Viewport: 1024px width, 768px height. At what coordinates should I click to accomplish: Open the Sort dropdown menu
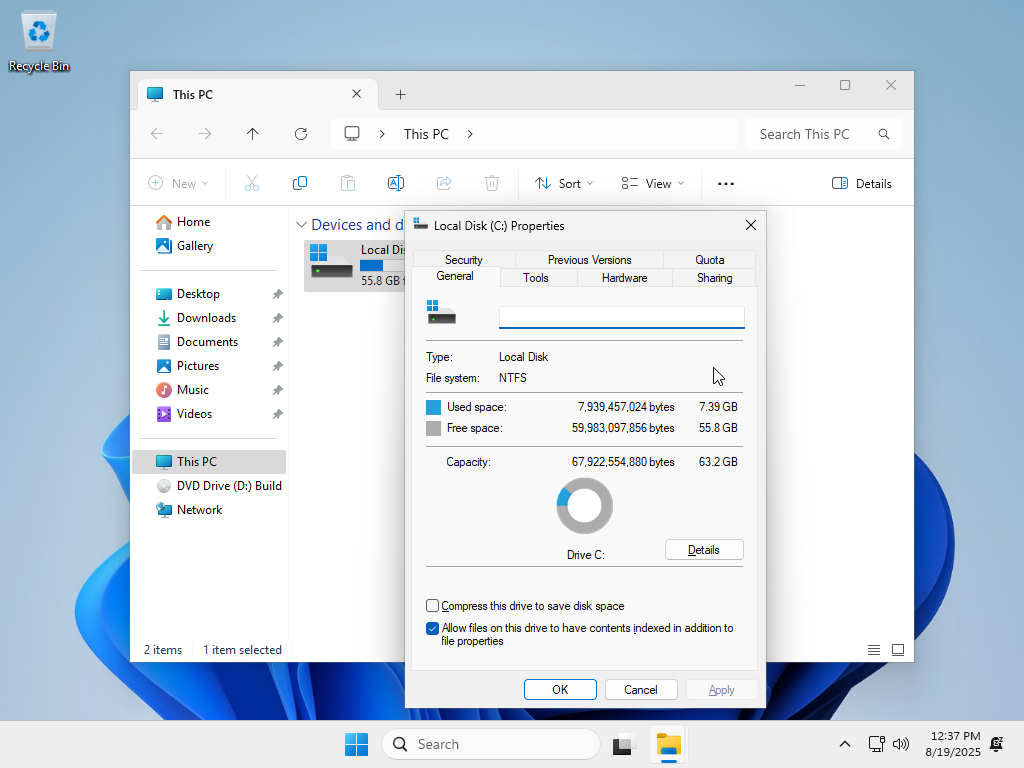coord(564,183)
